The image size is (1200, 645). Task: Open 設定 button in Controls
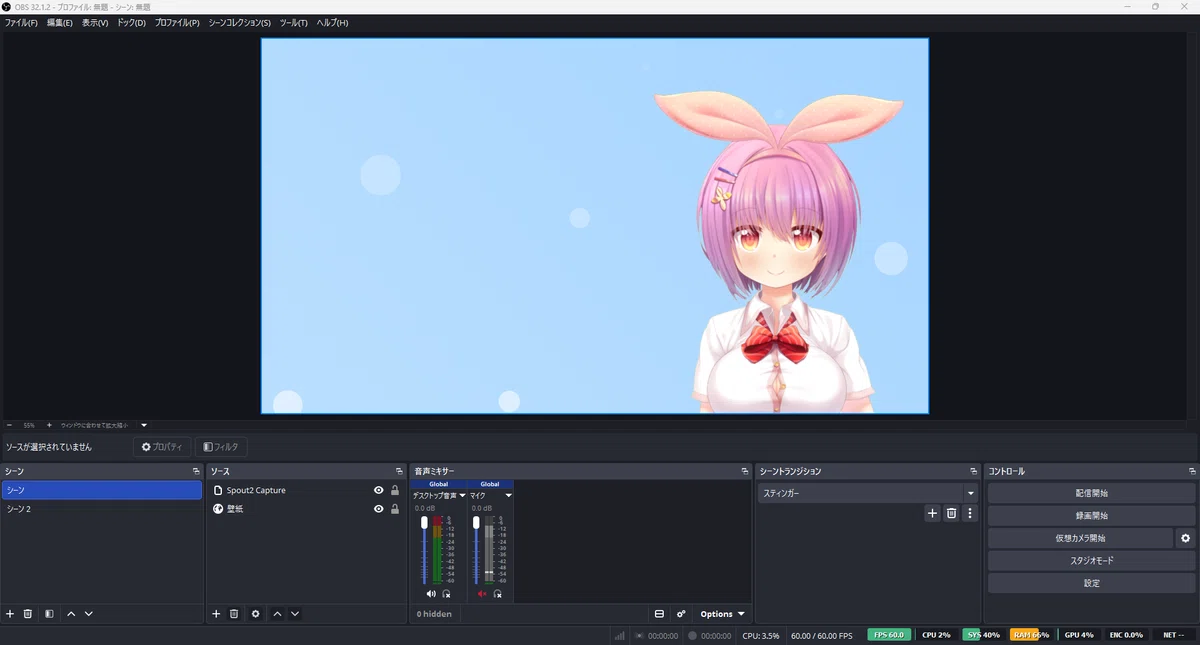pos(1091,583)
